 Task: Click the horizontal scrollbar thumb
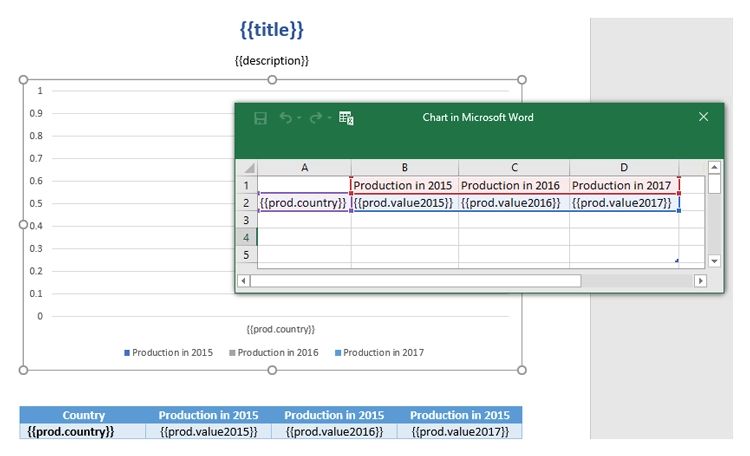pos(416,281)
